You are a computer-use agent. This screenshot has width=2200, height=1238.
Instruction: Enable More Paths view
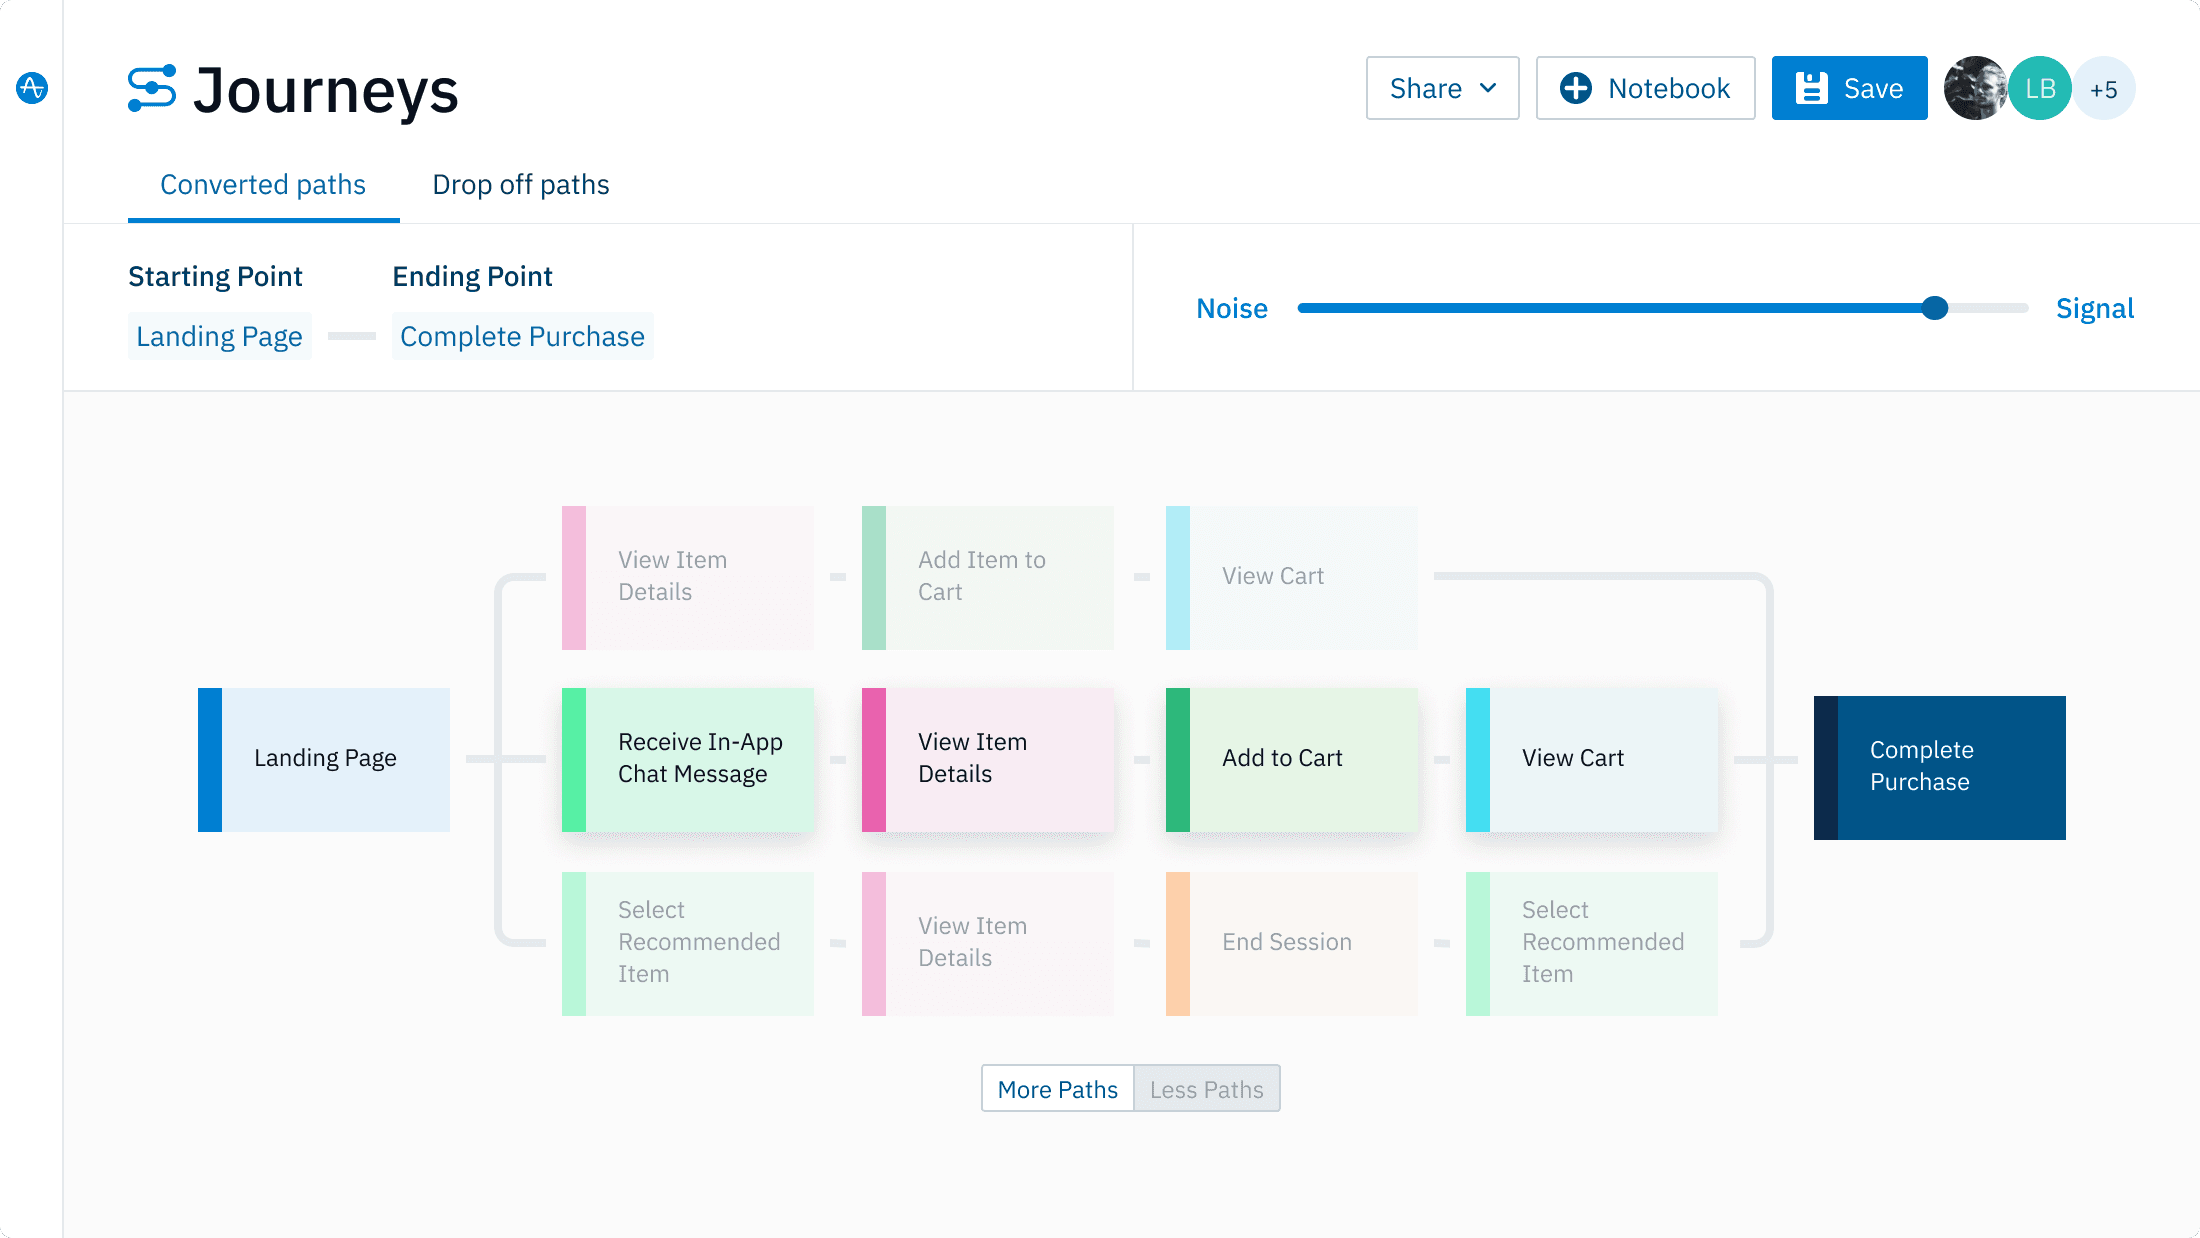[x=1057, y=1089]
